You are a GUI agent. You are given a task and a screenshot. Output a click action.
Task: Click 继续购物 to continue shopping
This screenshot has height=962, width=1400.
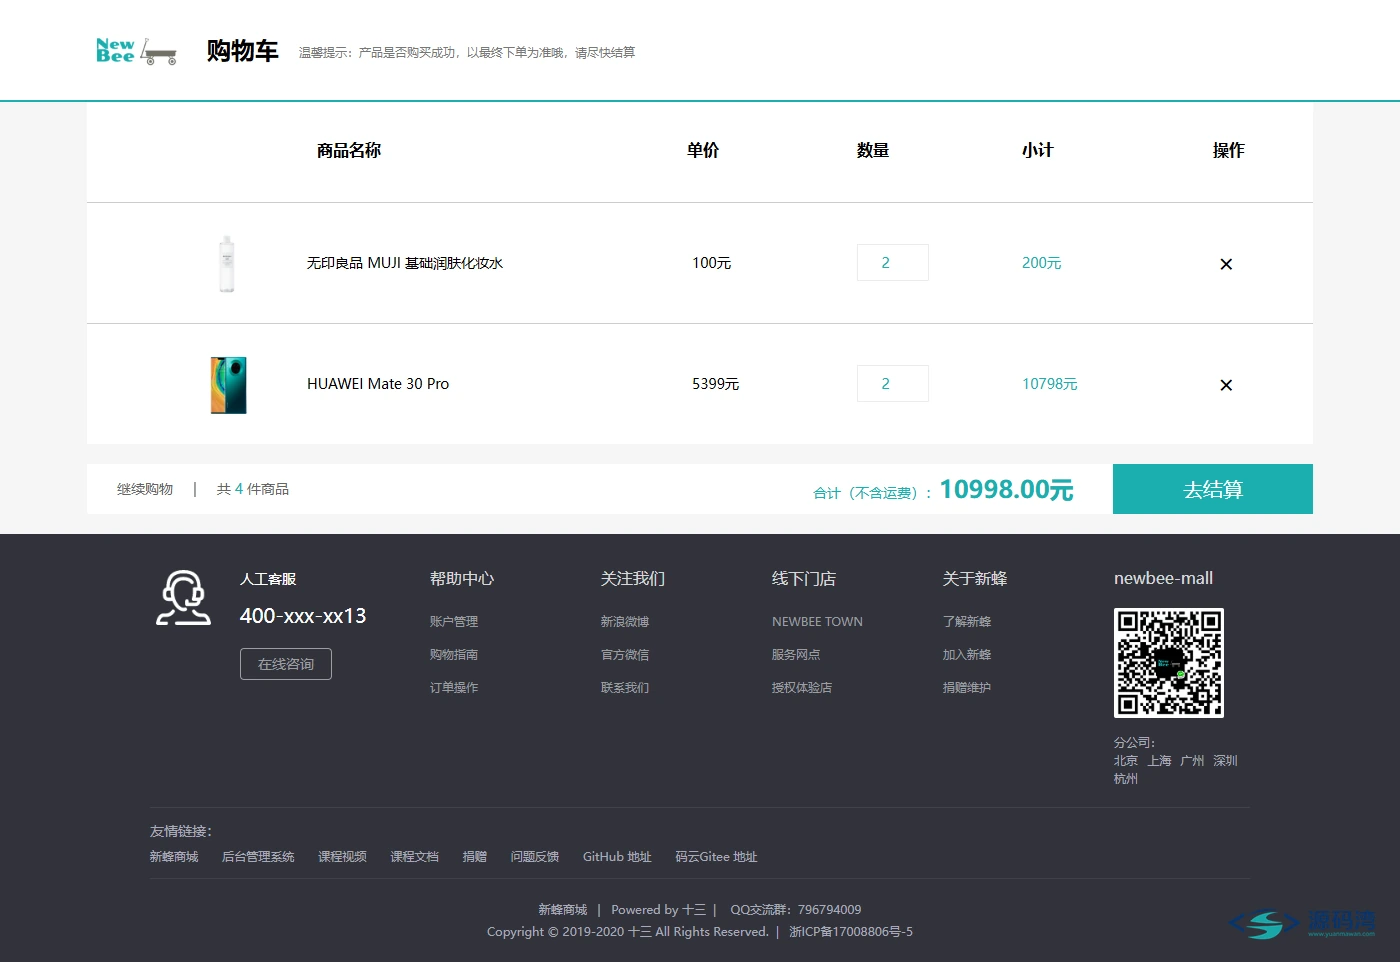pos(145,489)
